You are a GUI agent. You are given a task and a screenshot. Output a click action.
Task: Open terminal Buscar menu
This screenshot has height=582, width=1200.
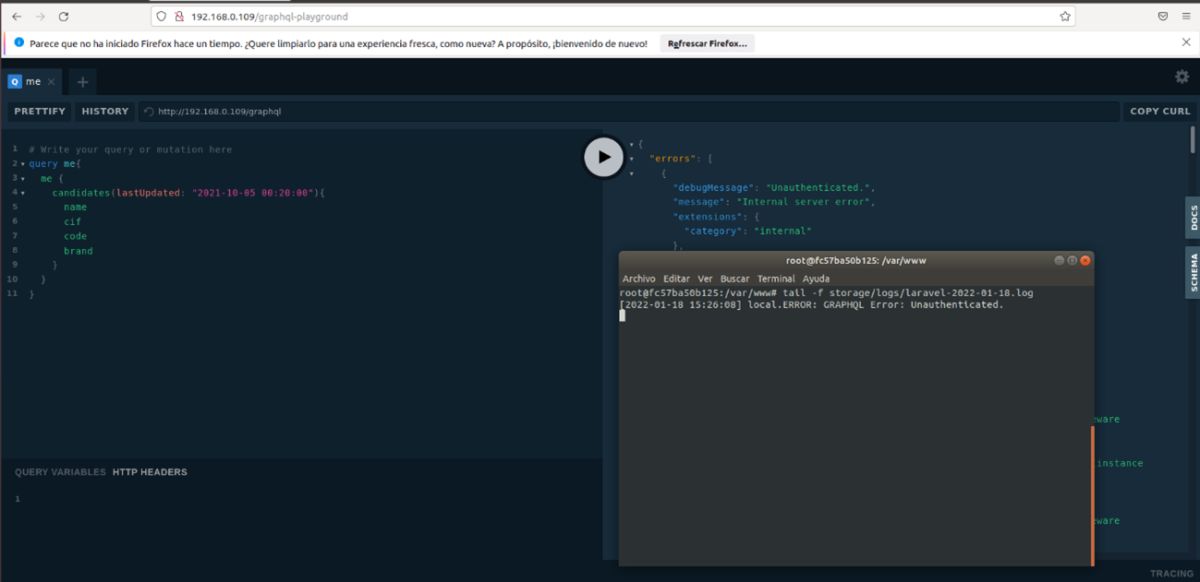tap(735, 278)
